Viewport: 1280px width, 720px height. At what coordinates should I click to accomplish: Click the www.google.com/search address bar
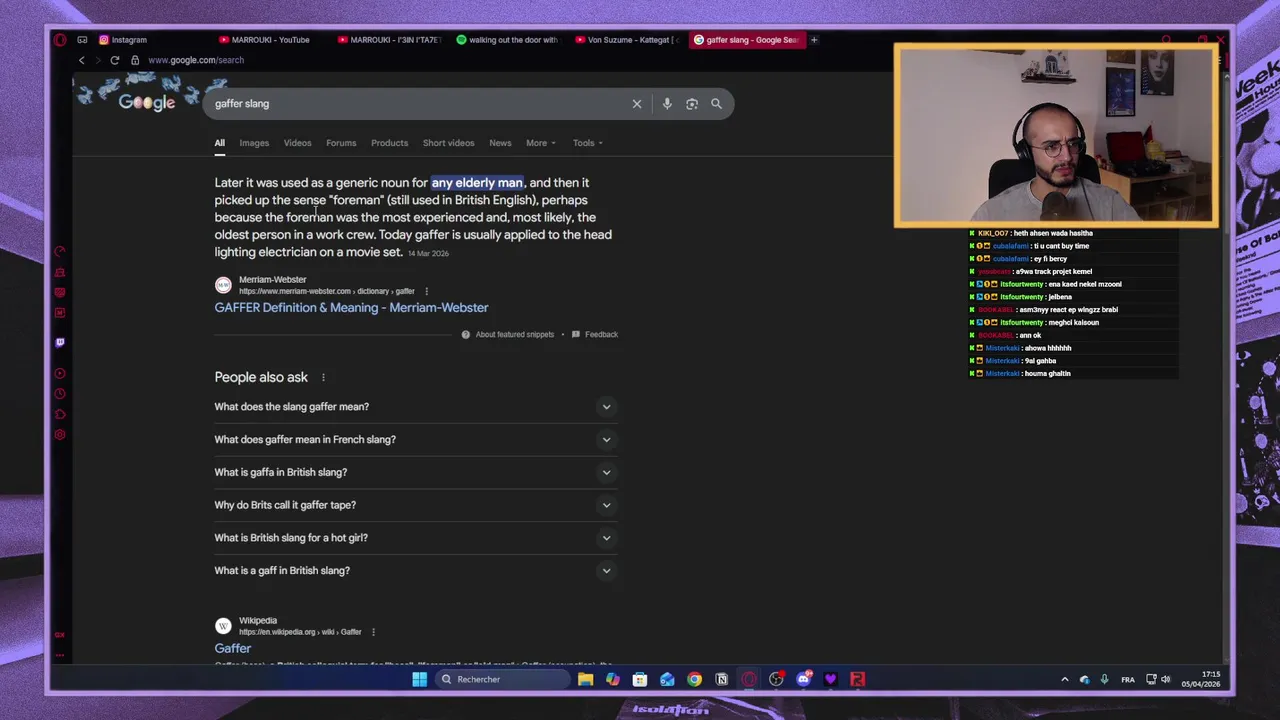pyautogui.click(x=196, y=60)
